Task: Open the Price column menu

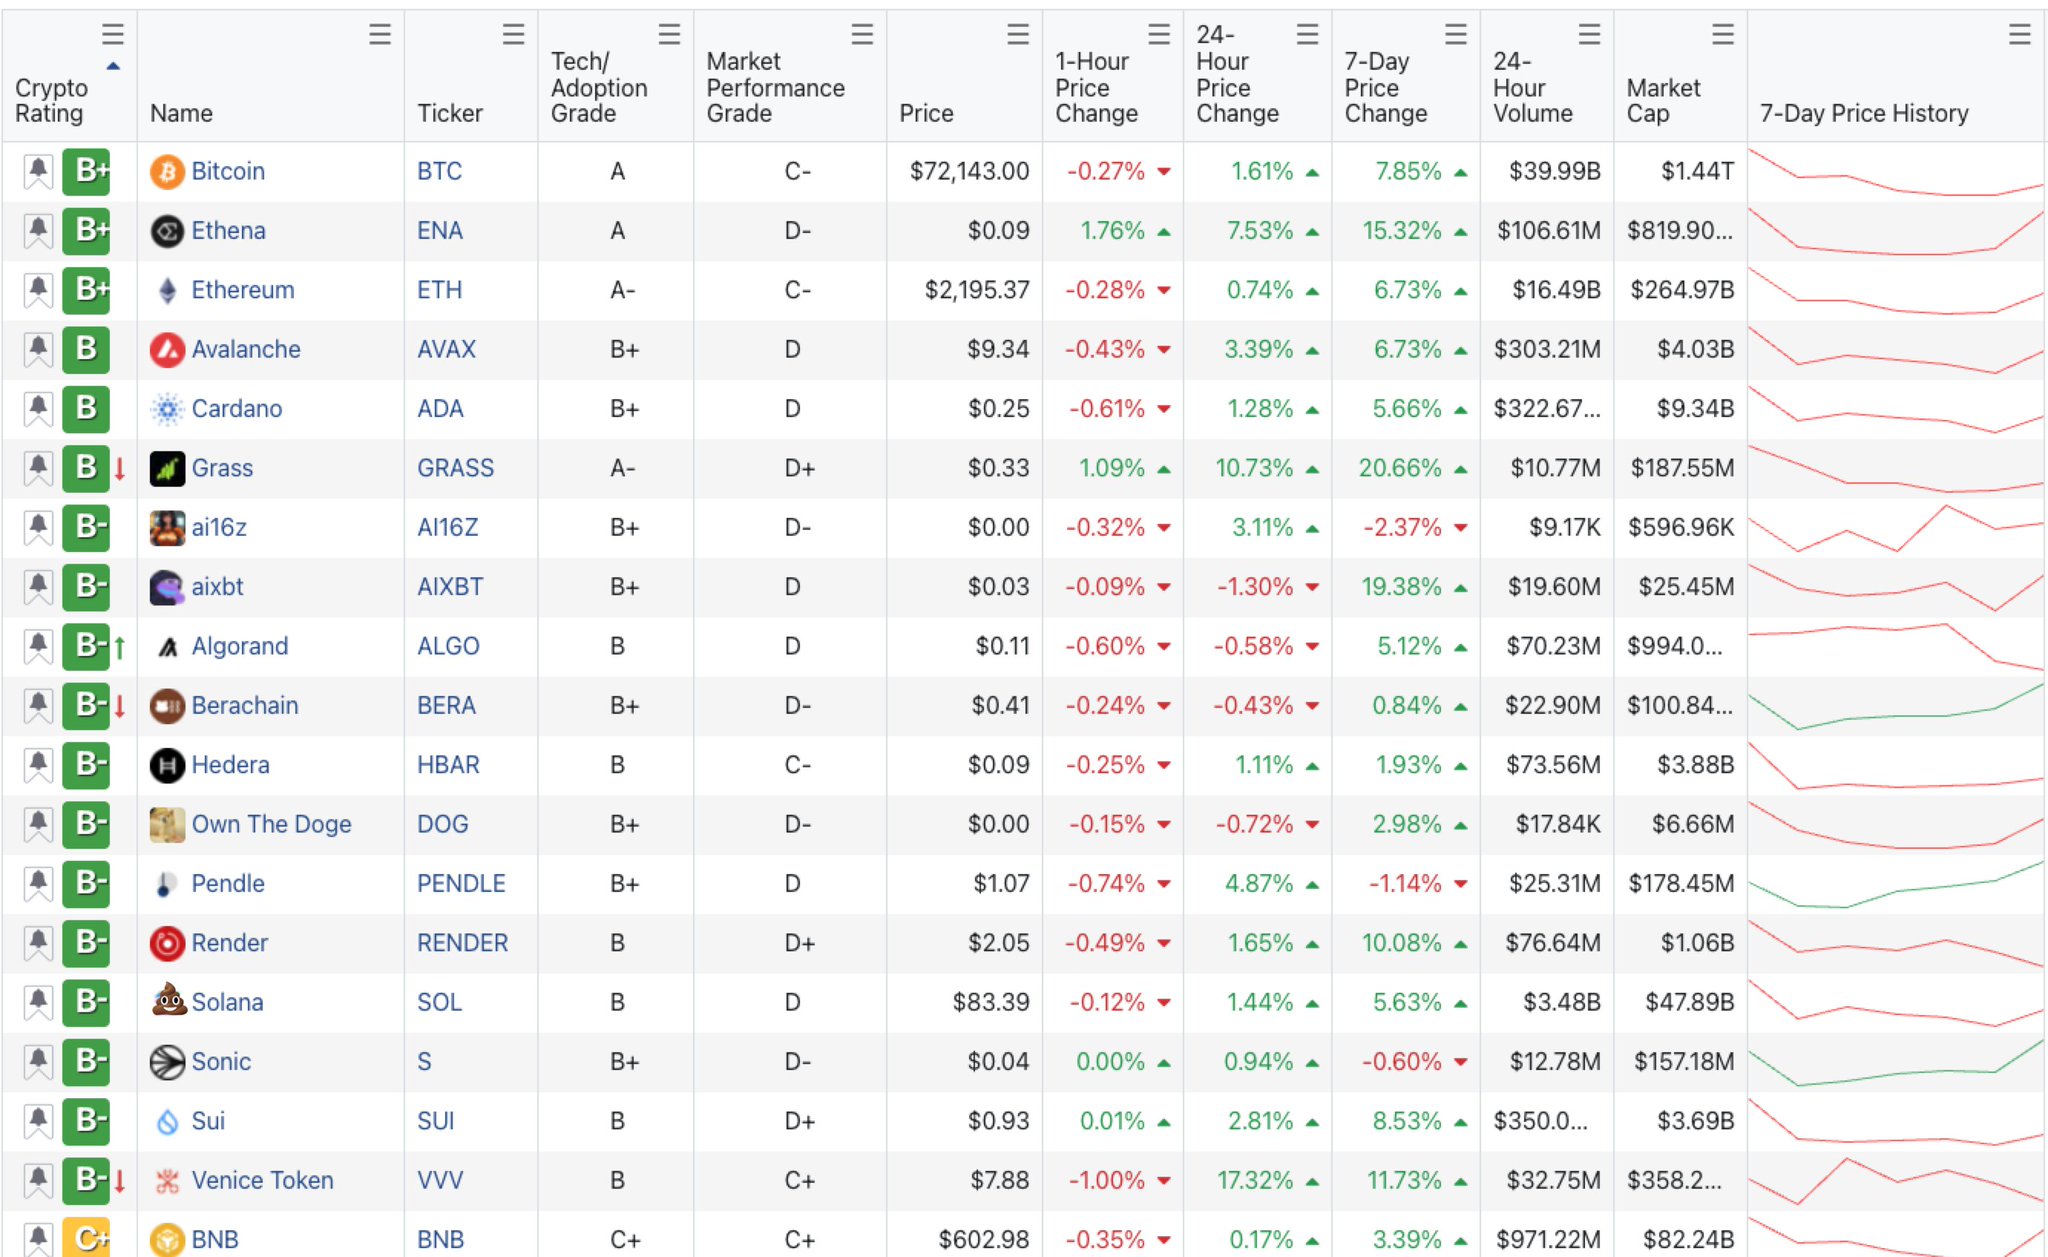Action: 1018,35
